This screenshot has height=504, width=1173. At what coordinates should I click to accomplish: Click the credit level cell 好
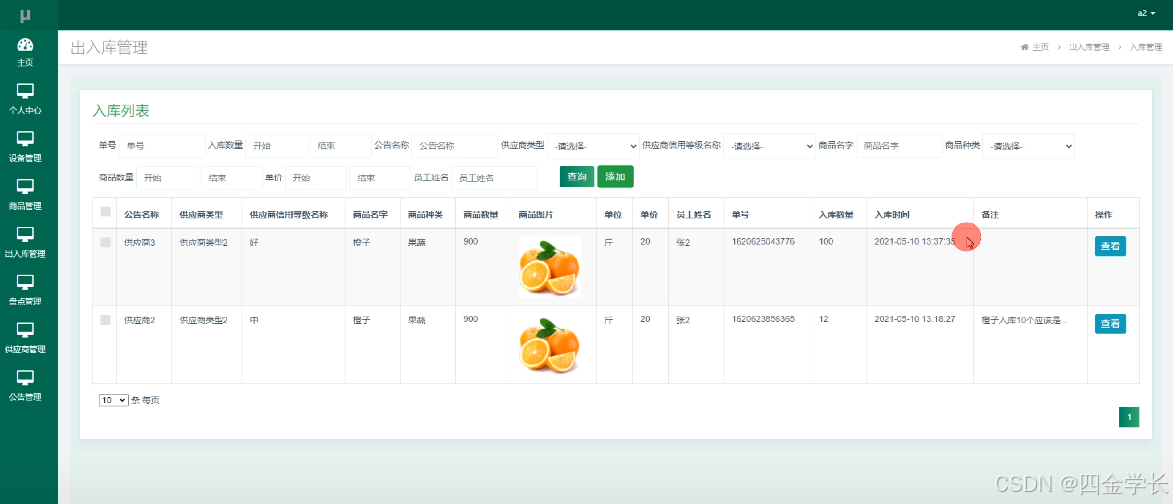tap(254, 243)
